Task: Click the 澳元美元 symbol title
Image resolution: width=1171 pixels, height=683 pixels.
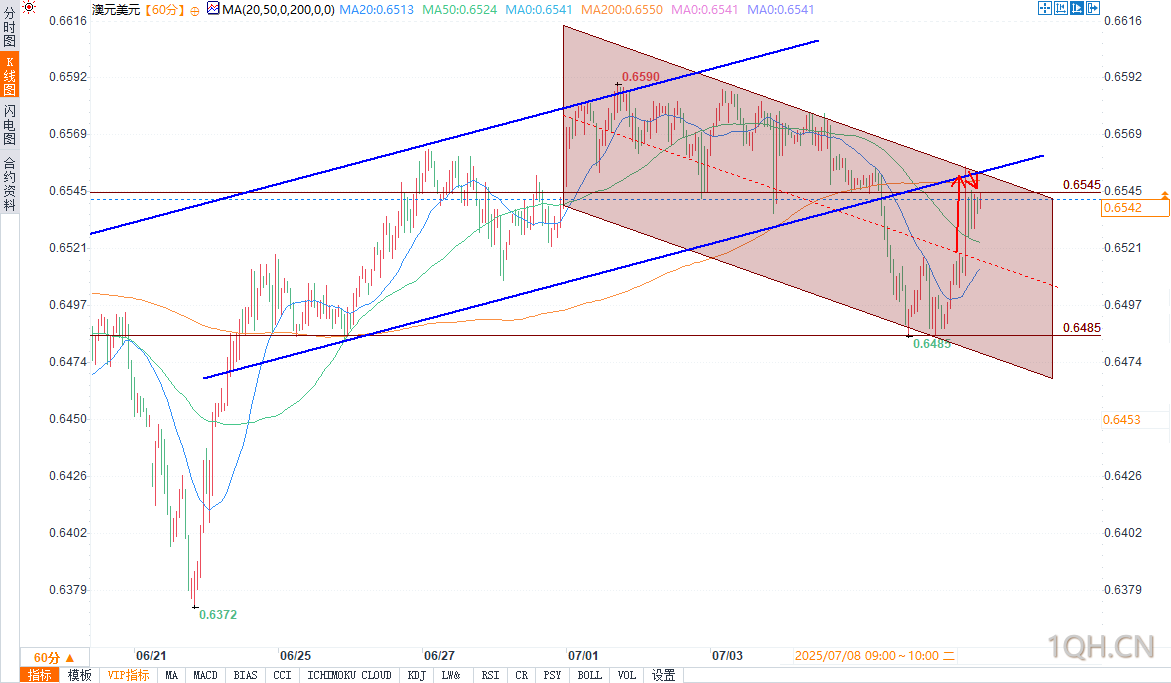Action: [117, 10]
